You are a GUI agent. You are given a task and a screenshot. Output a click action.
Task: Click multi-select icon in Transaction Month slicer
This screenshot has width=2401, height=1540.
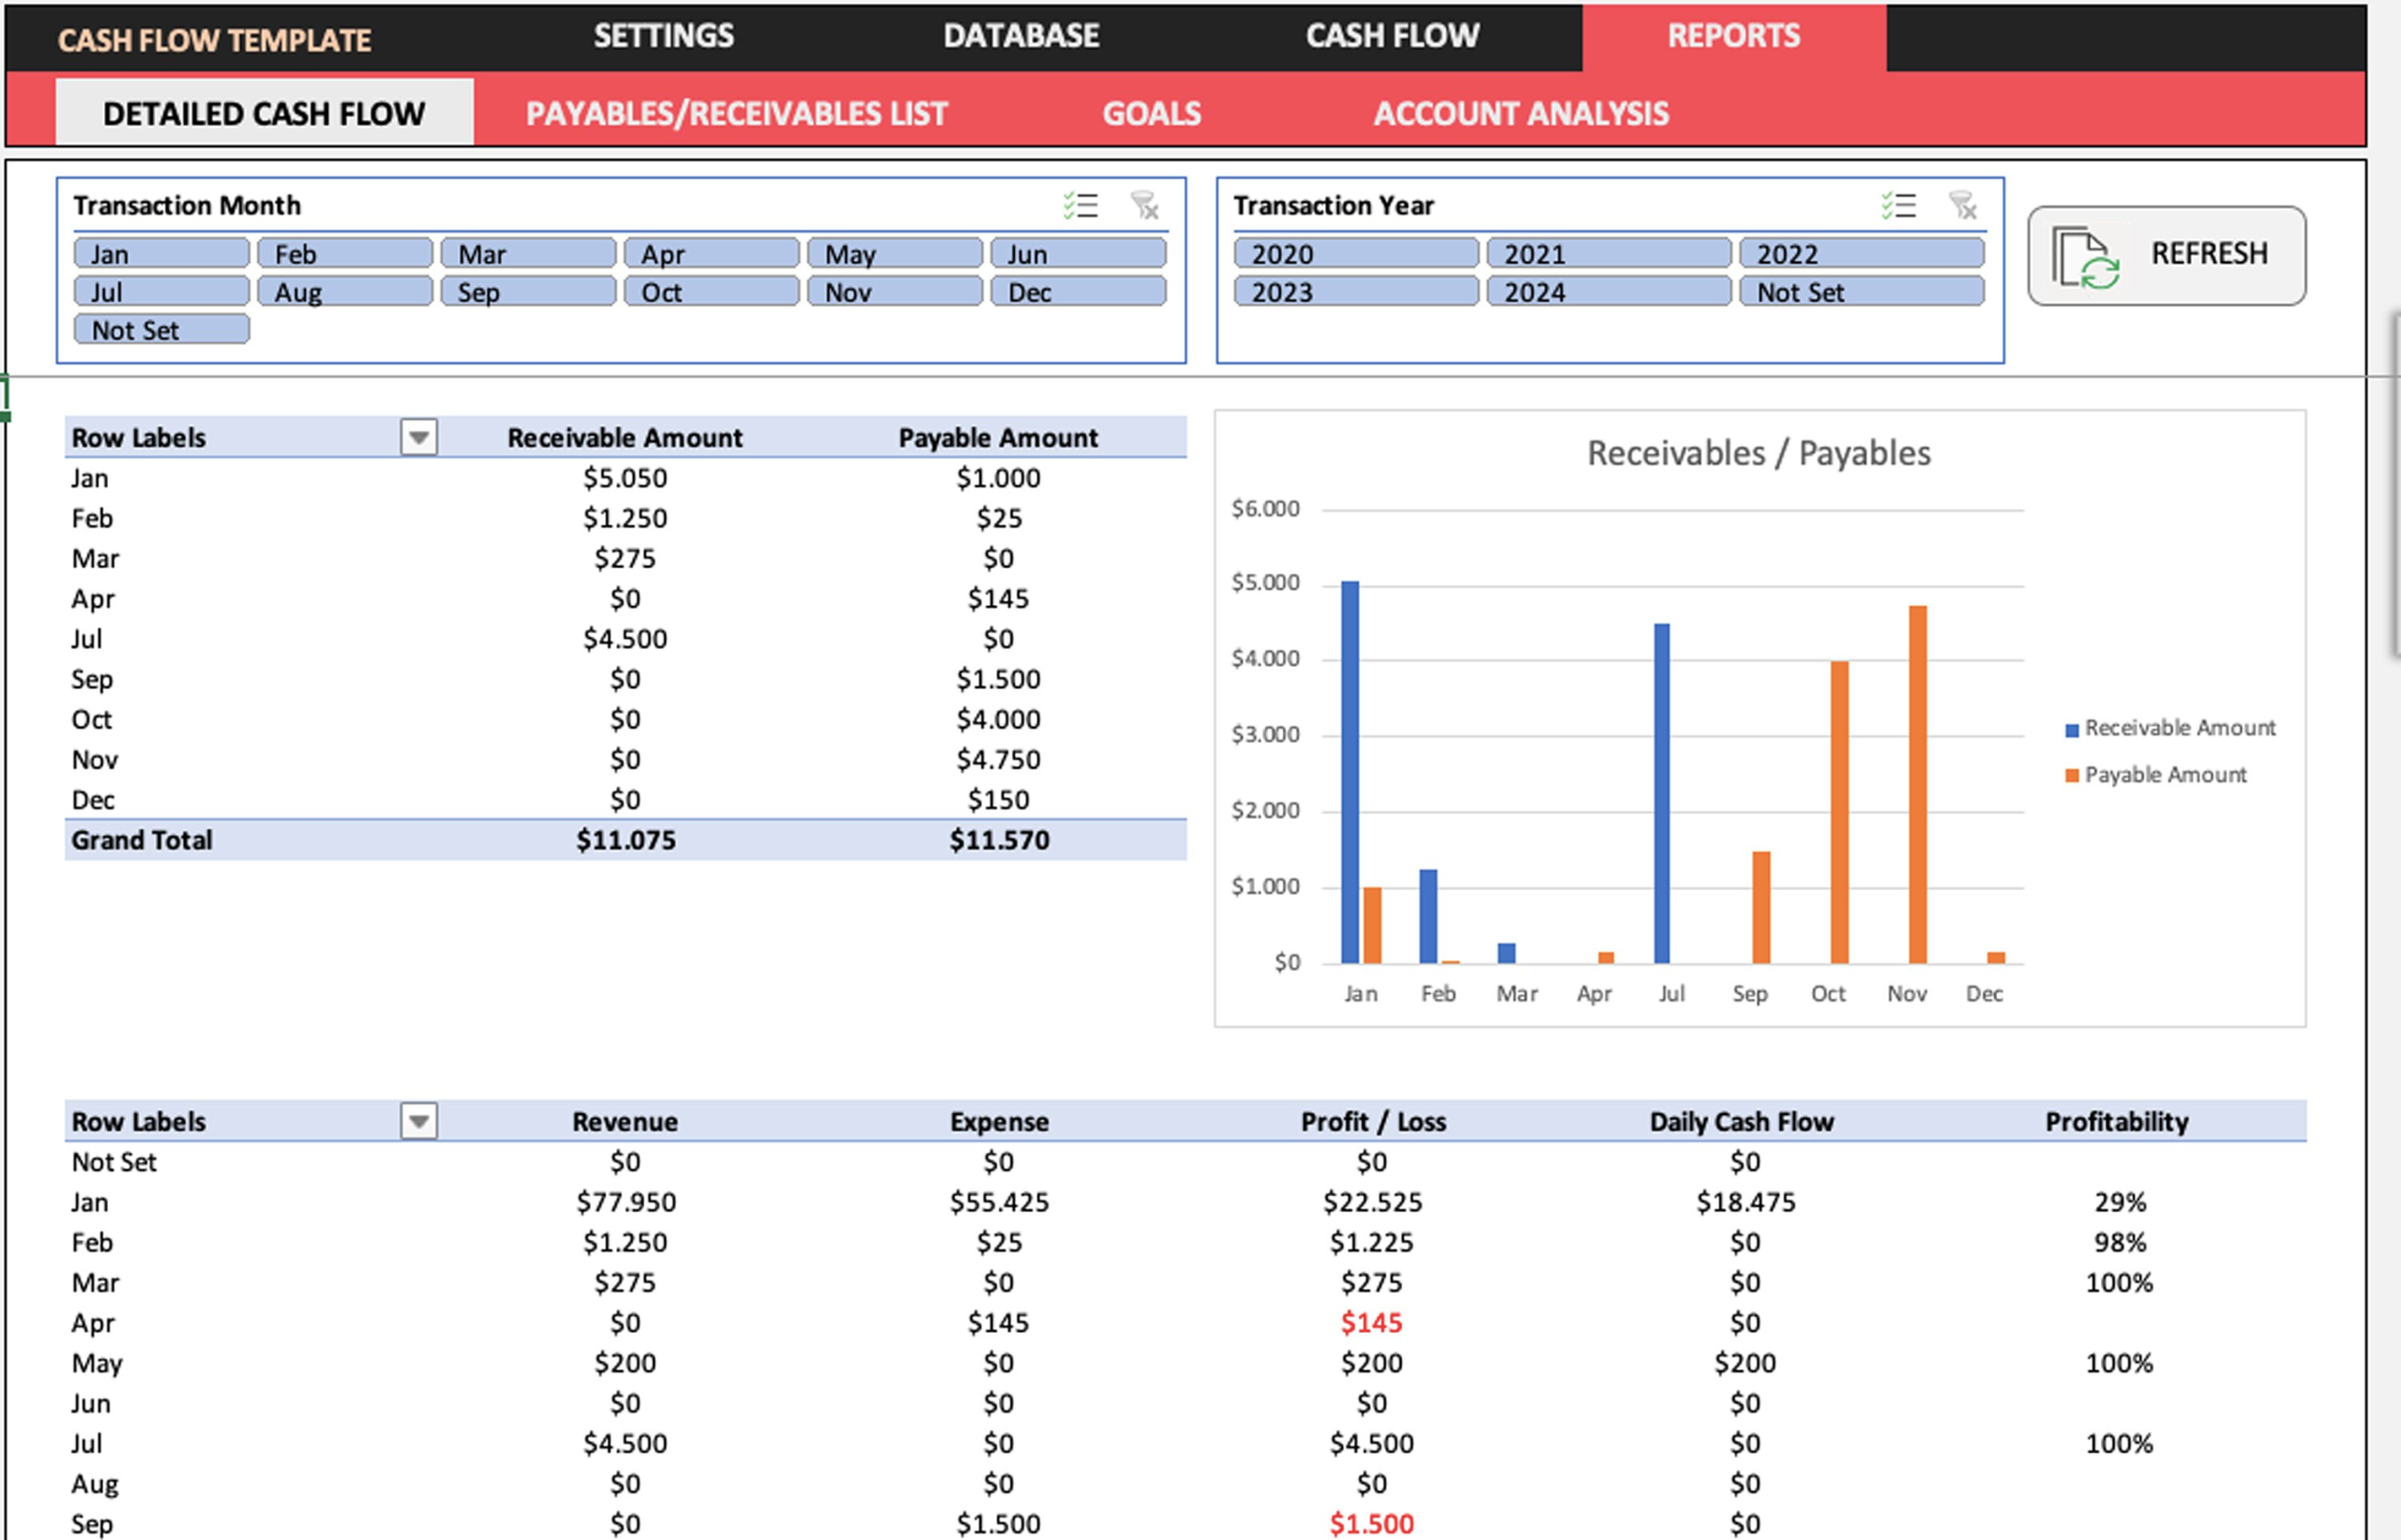click(x=1080, y=206)
